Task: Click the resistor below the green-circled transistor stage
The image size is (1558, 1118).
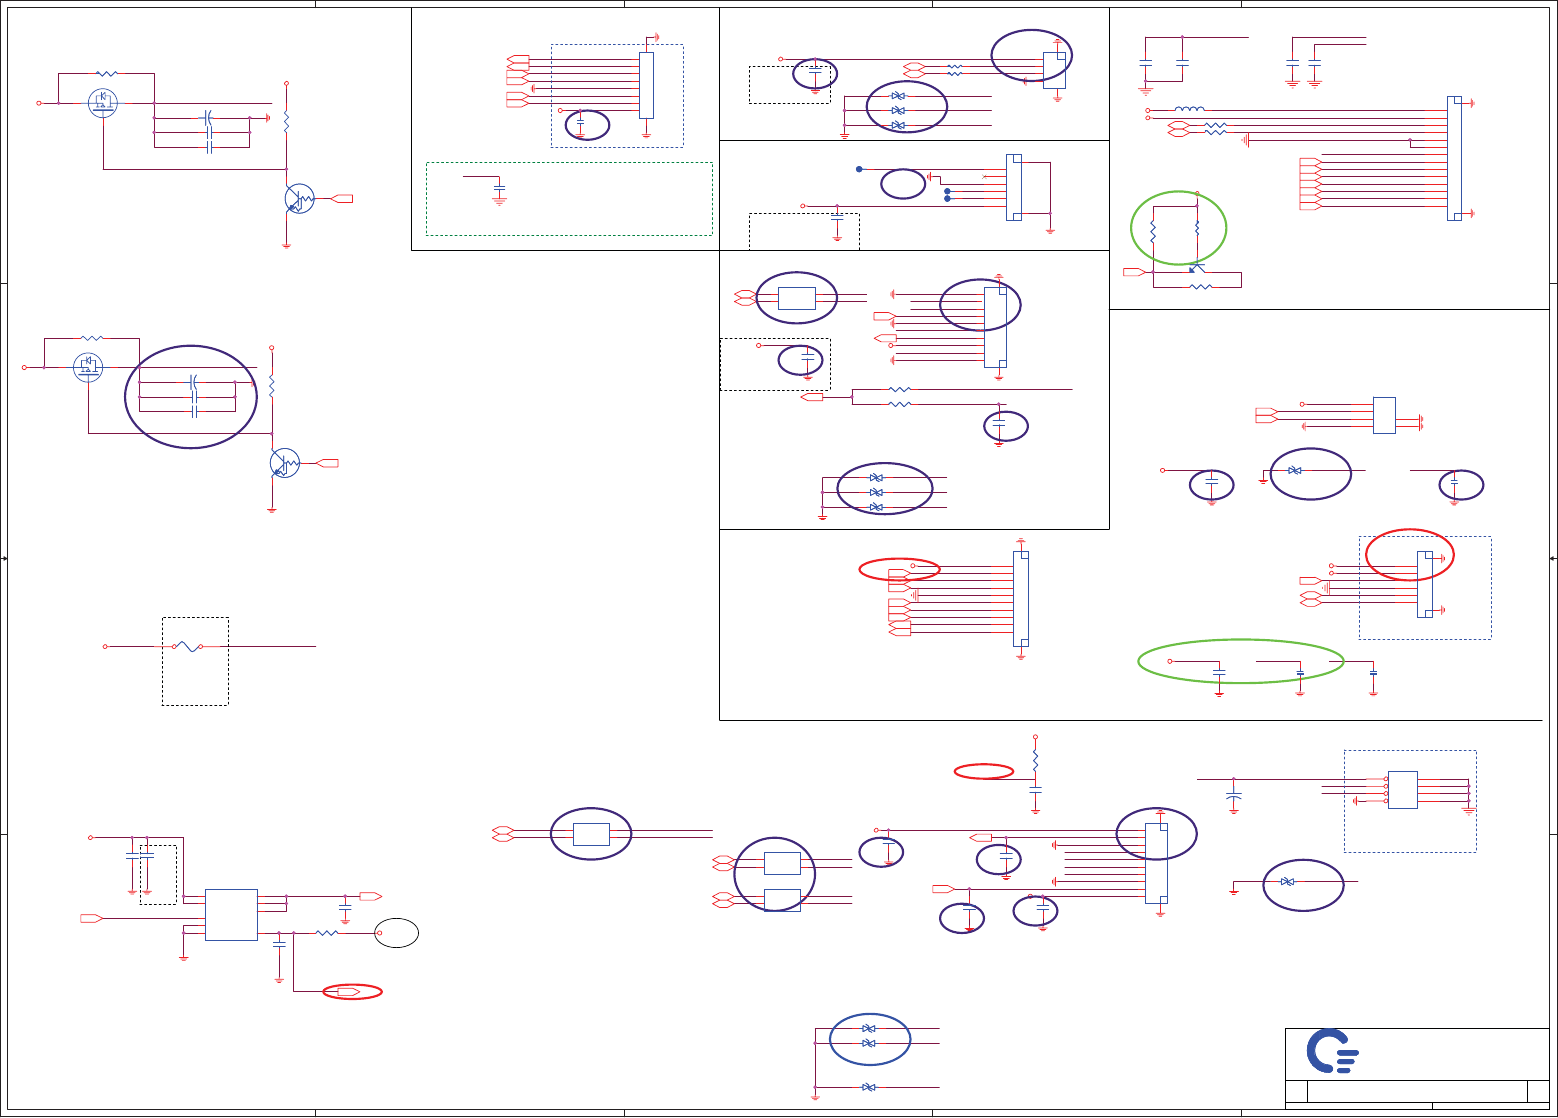Action: [1201, 287]
